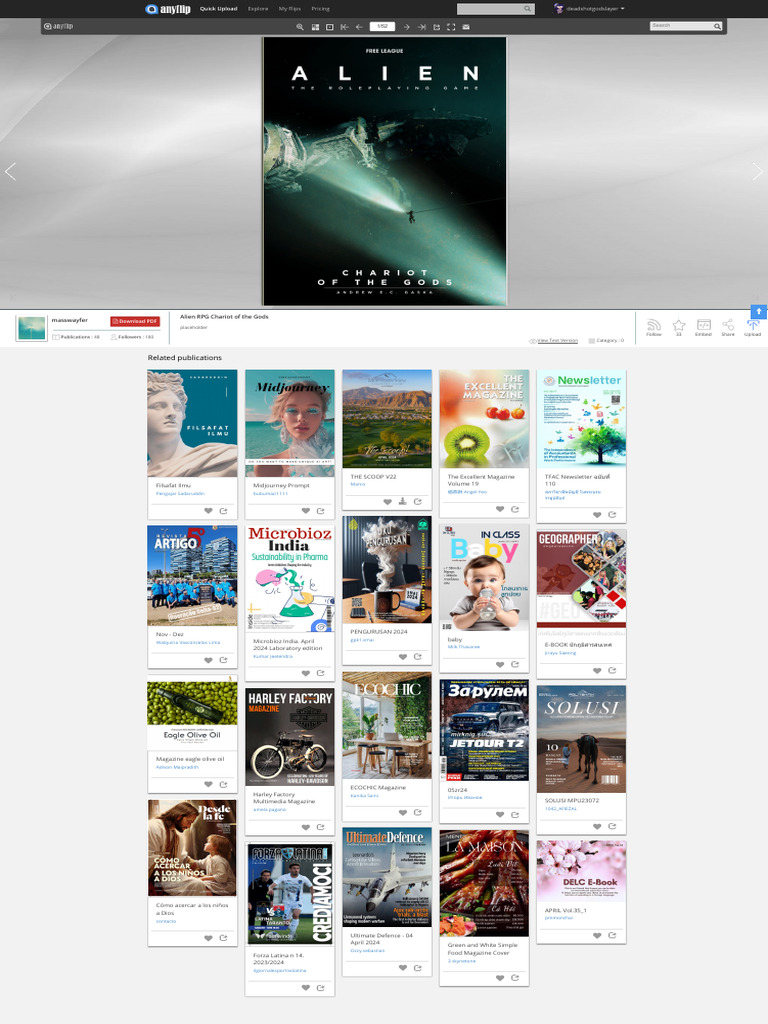Click the 'Alien RPG Chariot of the Gods' title text

tap(224, 317)
